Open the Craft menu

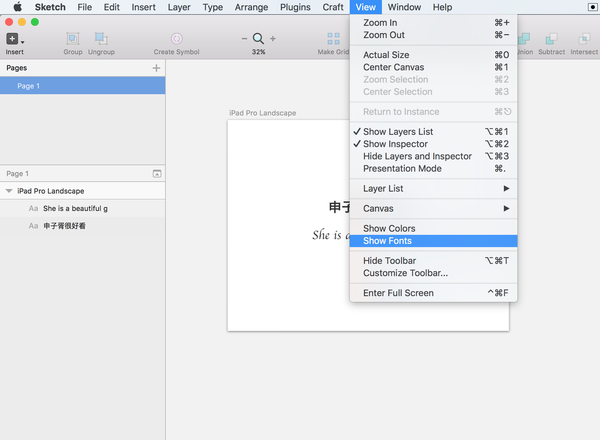coord(333,7)
